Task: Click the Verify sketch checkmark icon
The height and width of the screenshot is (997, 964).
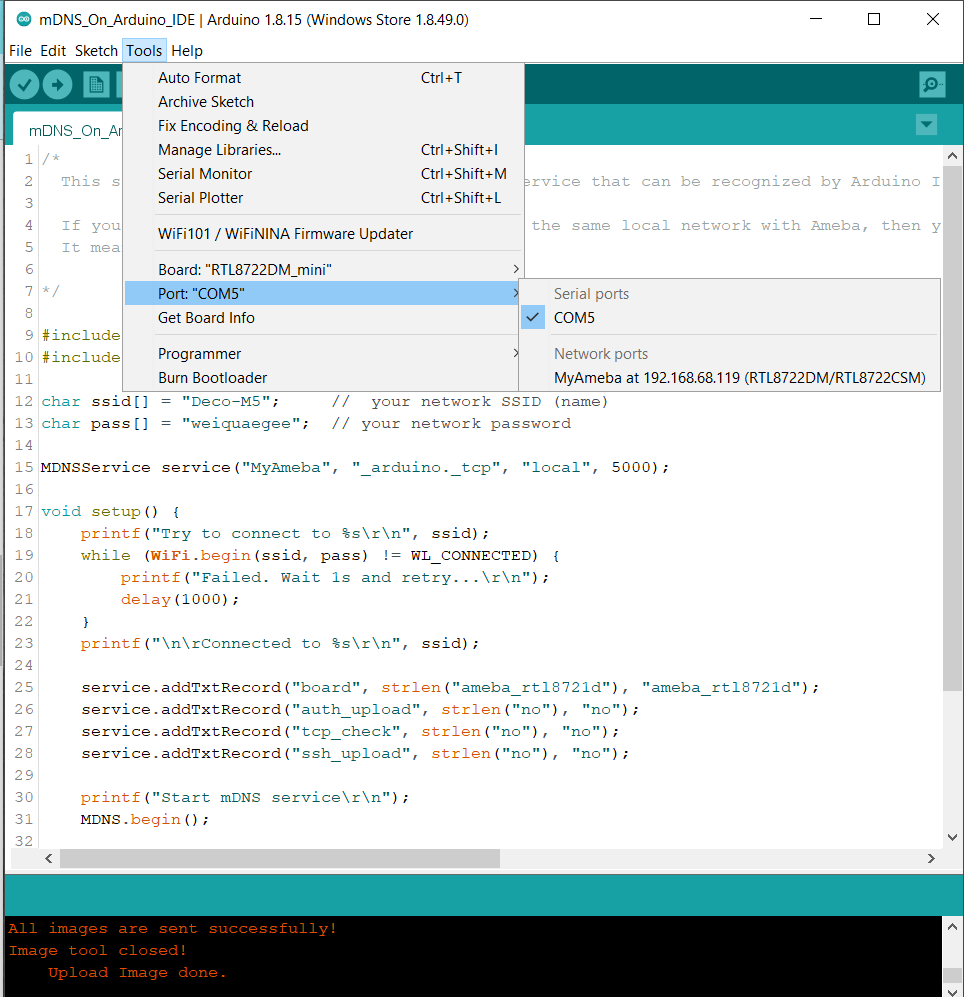Action: 25,85
